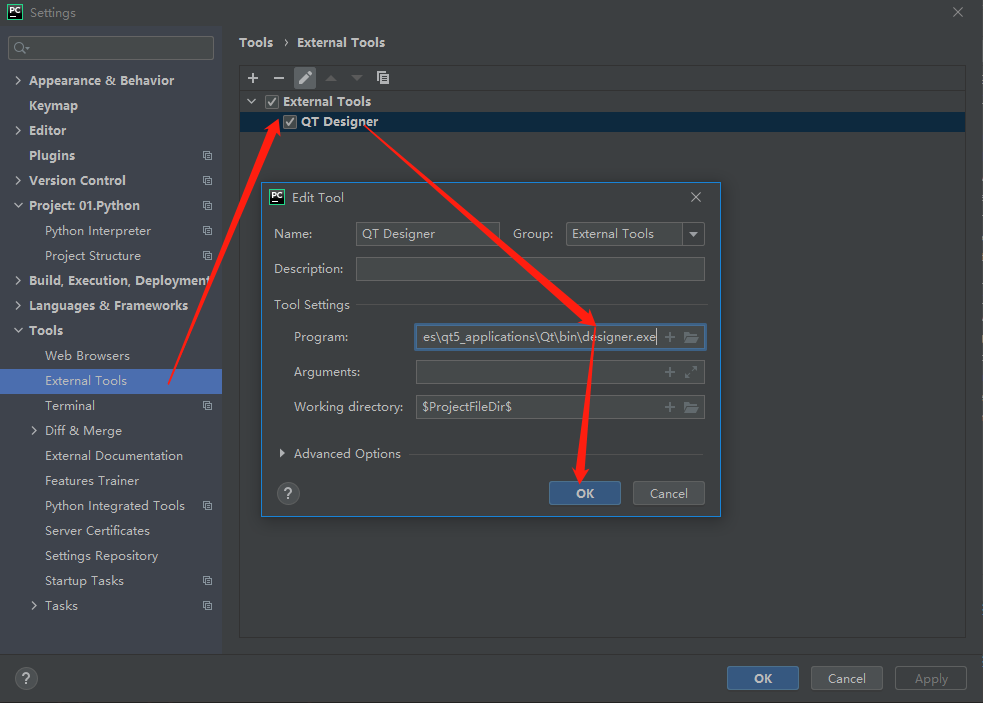Toggle the External Tools group checkbox
Image resolution: width=983 pixels, height=703 pixels.
tap(272, 102)
